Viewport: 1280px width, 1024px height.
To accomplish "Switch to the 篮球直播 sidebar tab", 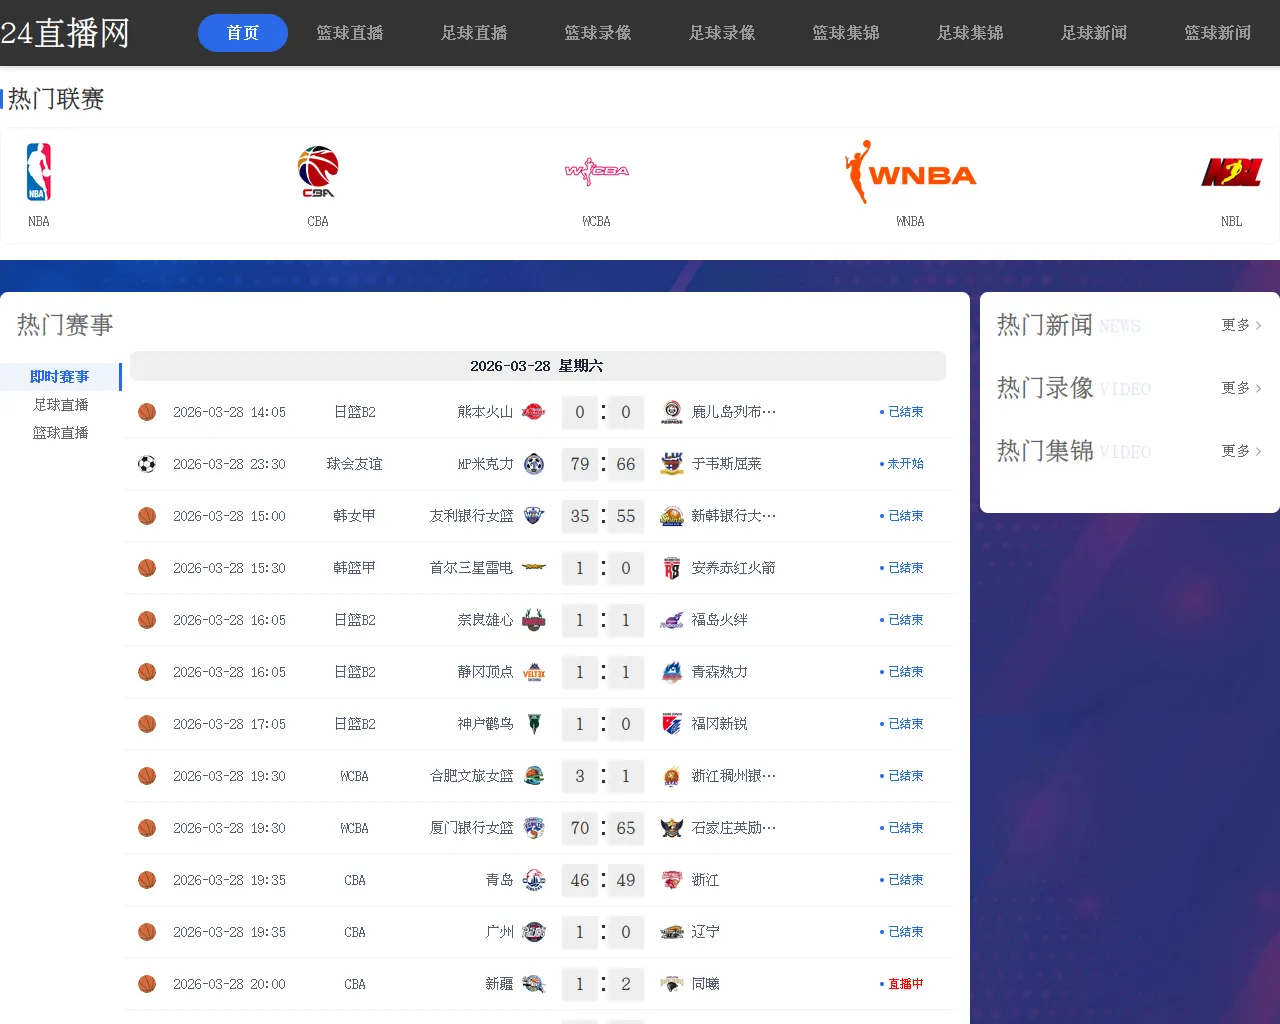I will tap(60, 432).
